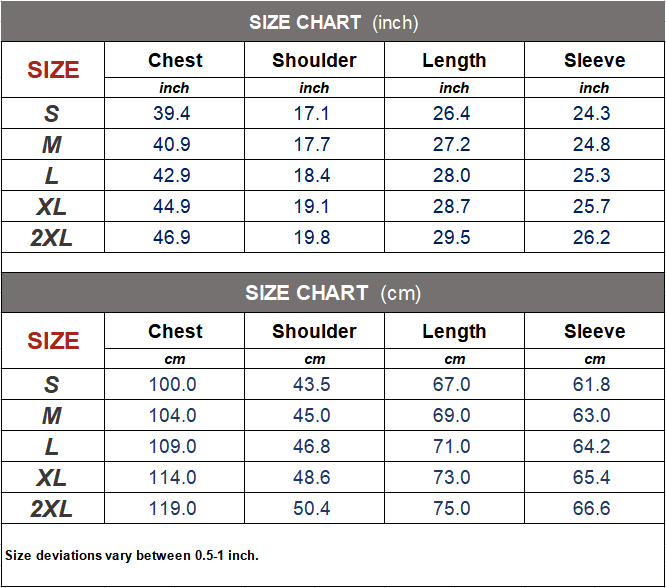This screenshot has height=588, width=666.
Task: Click the size deviations note text
Action: (132, 555)
